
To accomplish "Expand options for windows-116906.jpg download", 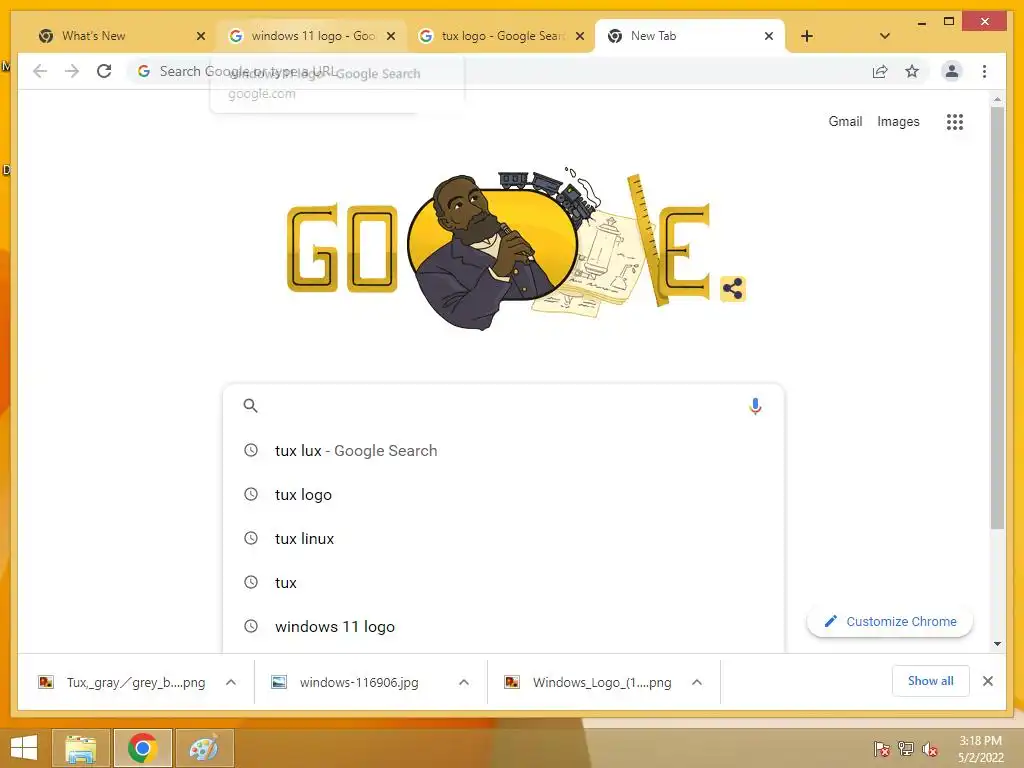I will [x=464, y=682].
